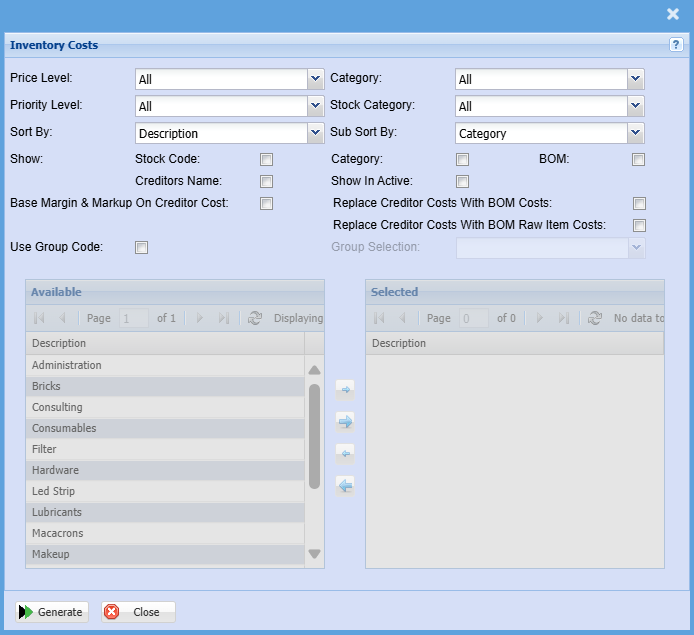The width and height of the screenshot is (694, 635).
Task: Select Consumables in the Available list
Action: (x=64, y=428)
